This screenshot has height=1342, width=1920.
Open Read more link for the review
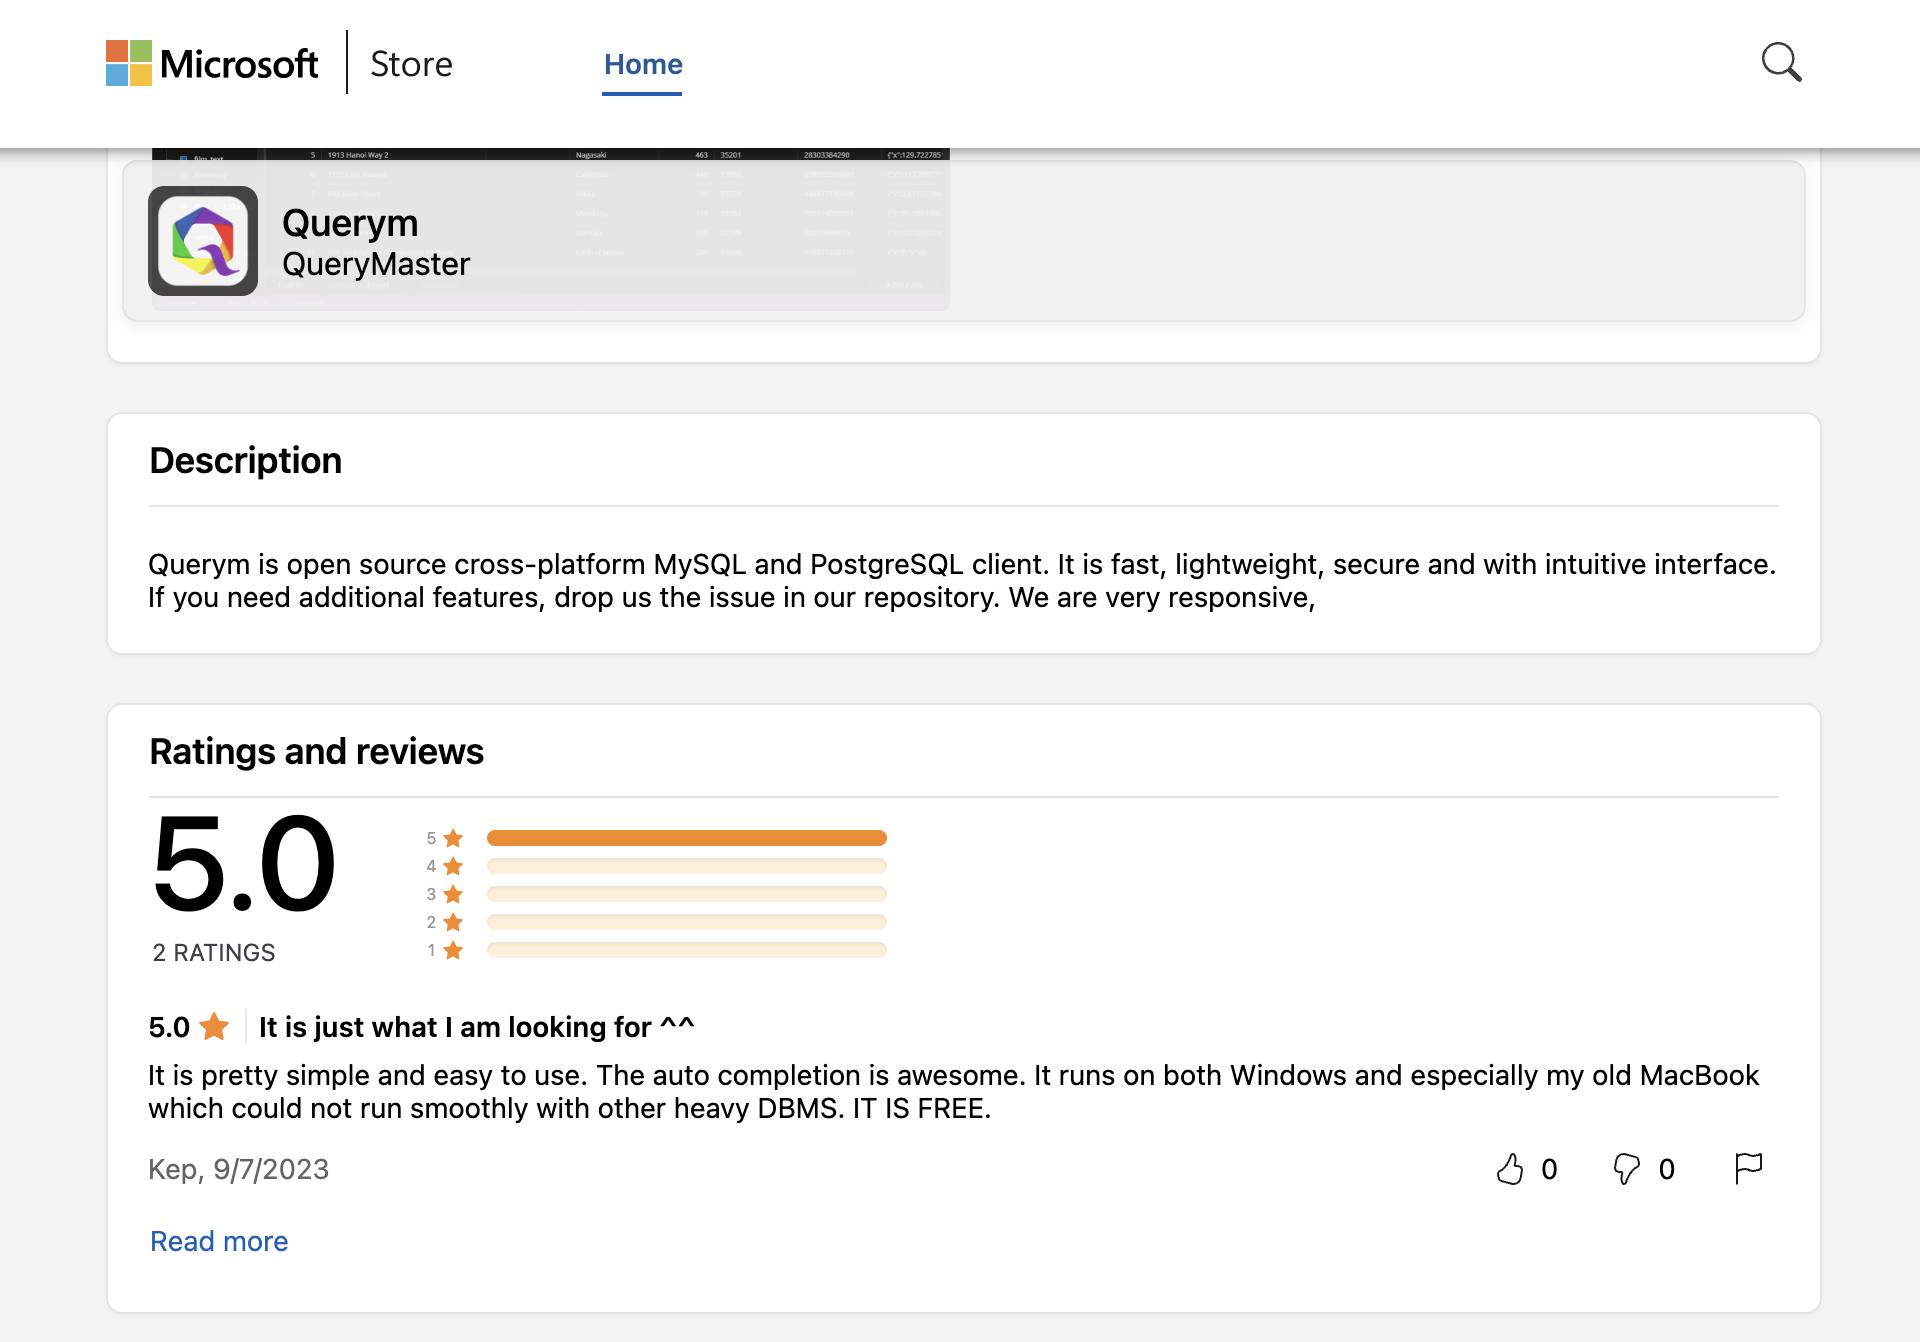click(x=219, y=1242)
